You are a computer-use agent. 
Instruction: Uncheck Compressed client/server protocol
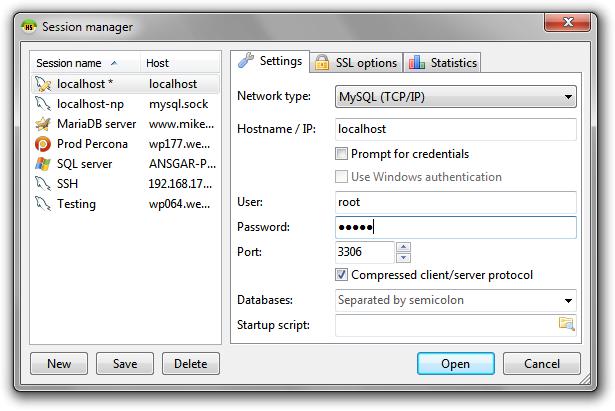341,275
